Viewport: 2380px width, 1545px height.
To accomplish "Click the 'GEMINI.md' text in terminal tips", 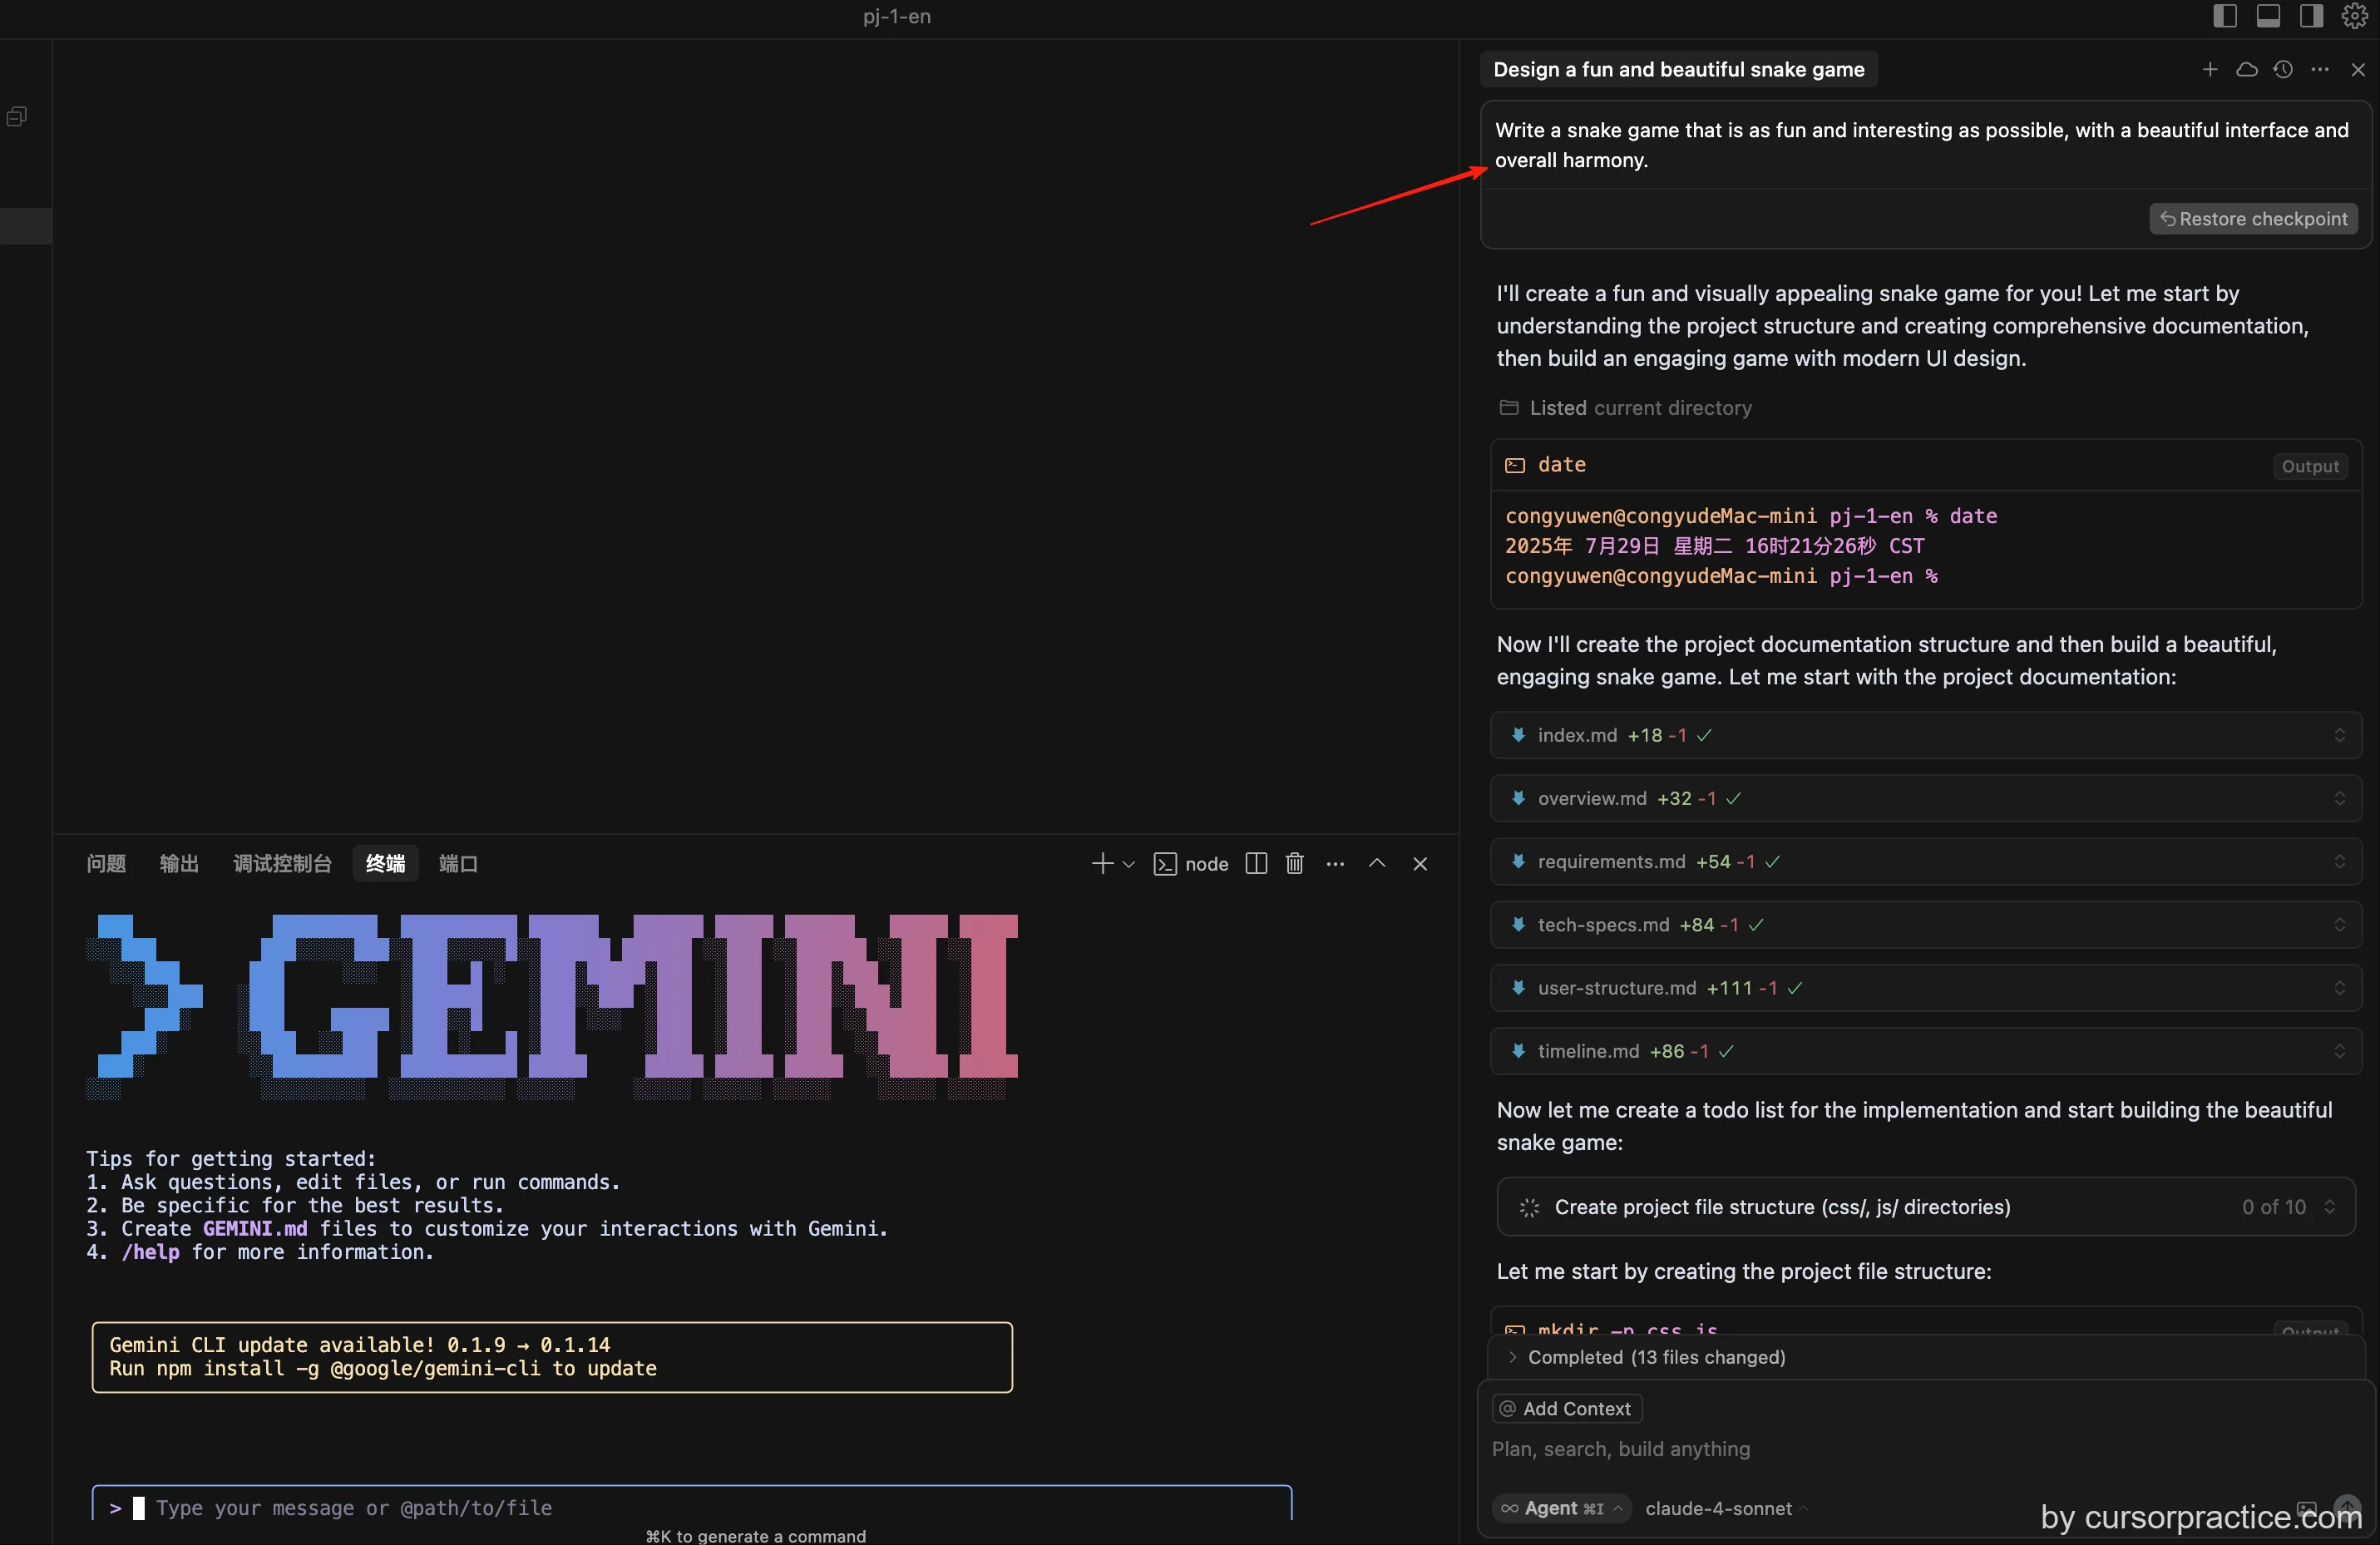I will (255, 1228).
